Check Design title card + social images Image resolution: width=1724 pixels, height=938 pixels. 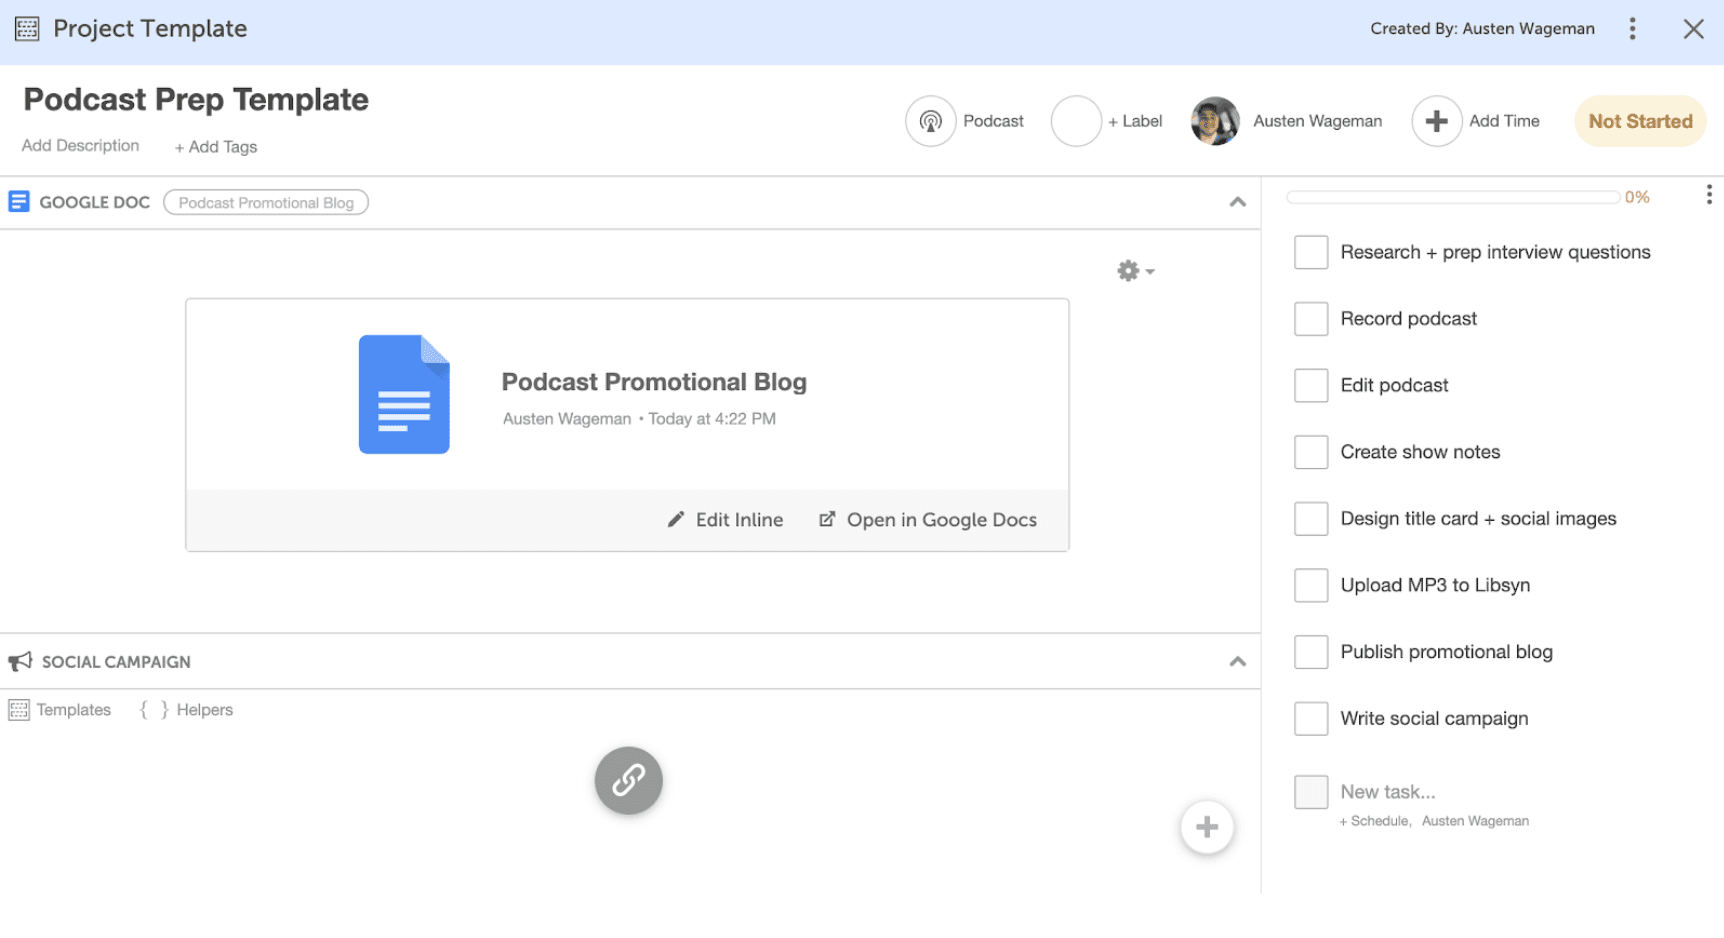coord(1311,519)
